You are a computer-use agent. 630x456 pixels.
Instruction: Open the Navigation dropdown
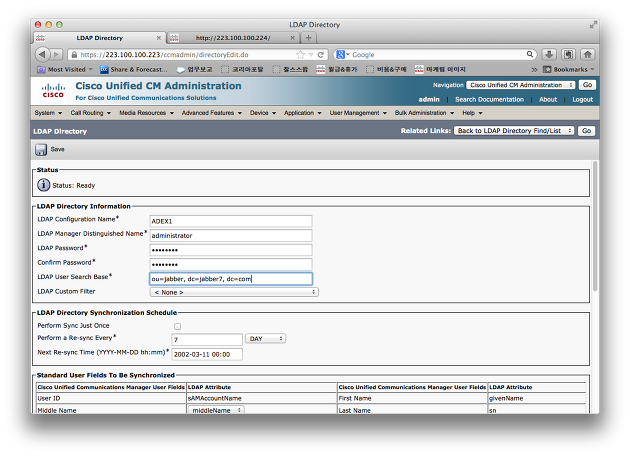pos(521,85)
